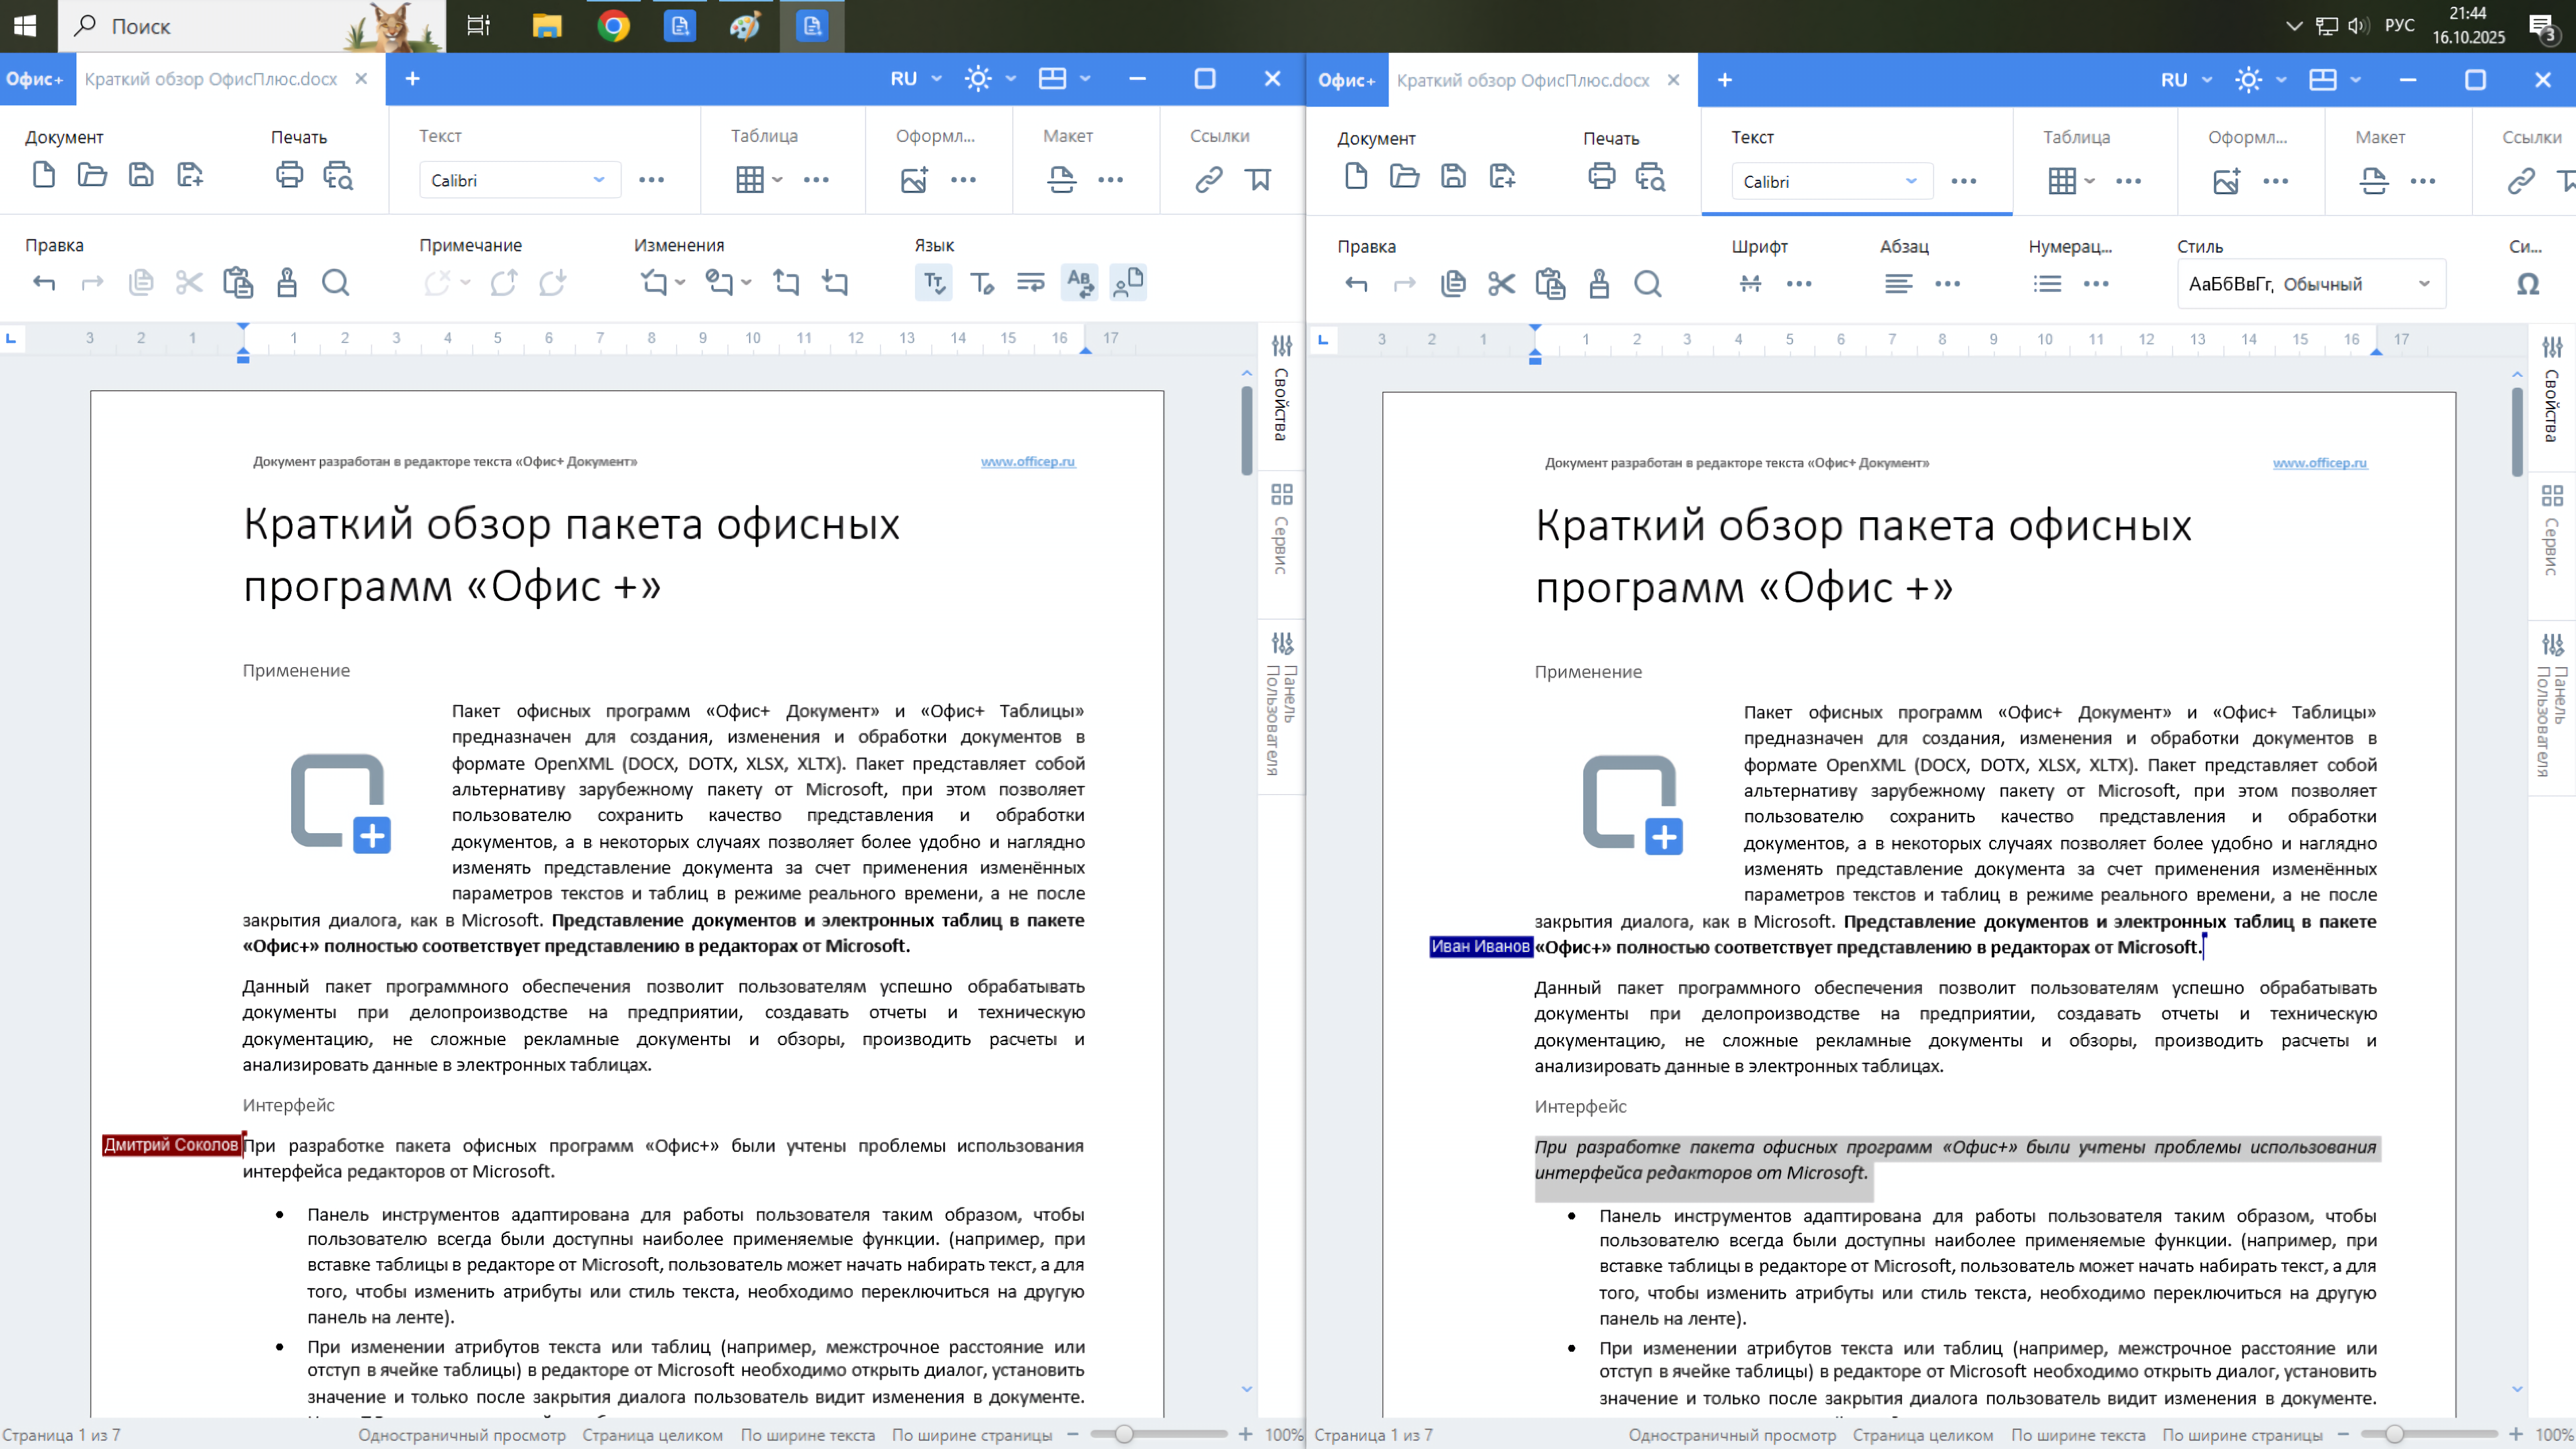Adjust the zoom slider in the left window's status bar

(x=1124, y=1434)
